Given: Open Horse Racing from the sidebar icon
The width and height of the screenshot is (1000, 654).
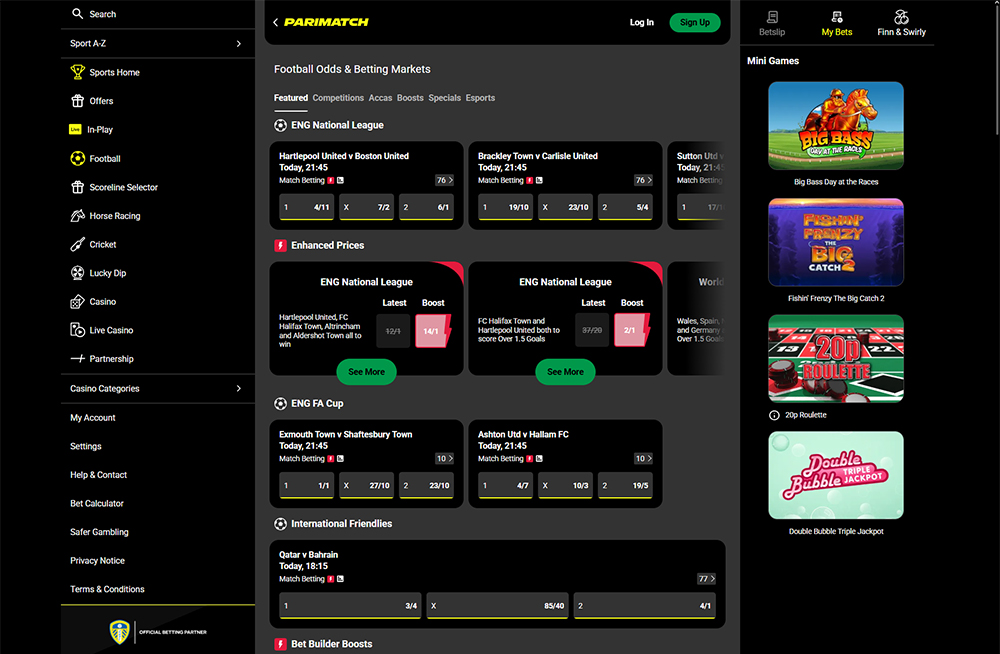Looking at the screenshot, I should (x=78, y=216).
